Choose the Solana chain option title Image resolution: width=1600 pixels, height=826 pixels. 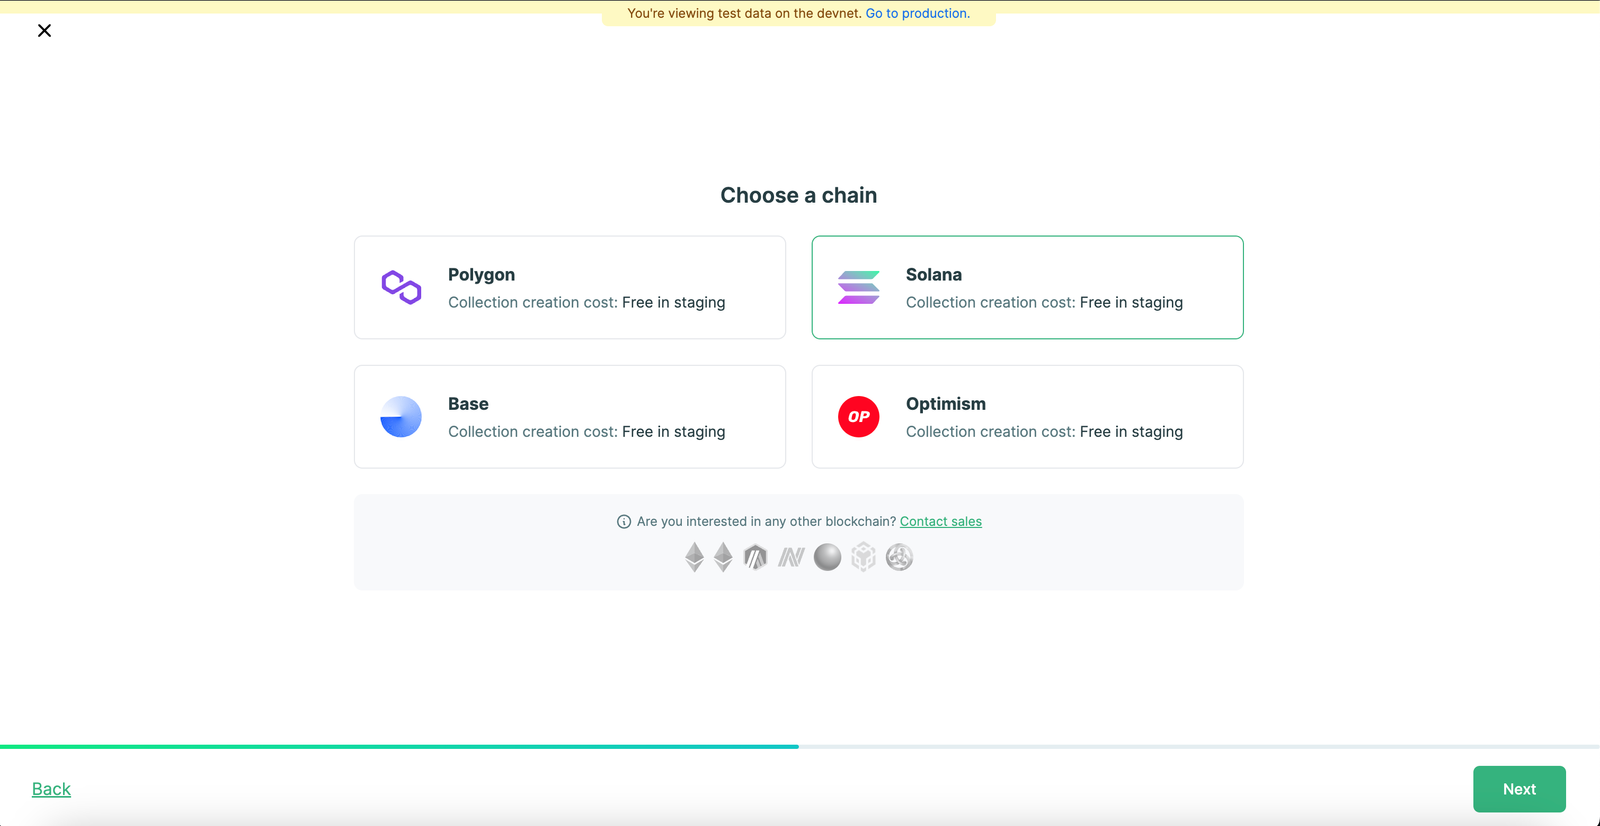[933, 275]
